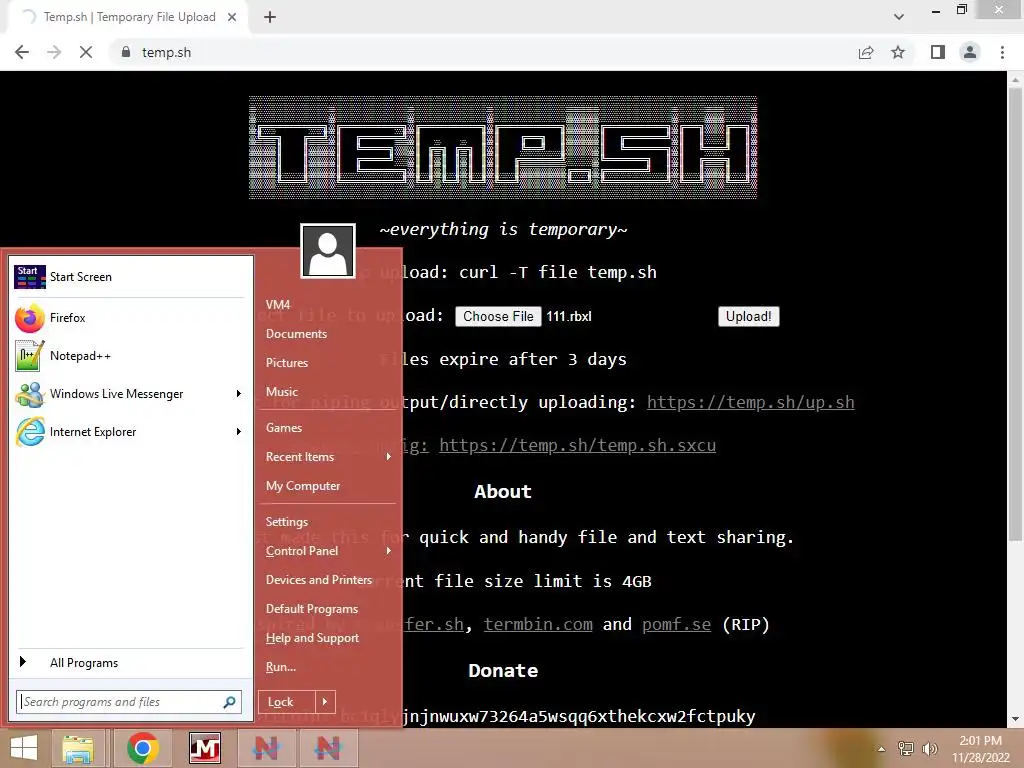This screenshot has height=768, width=1024.
Task: Follow the pomf.se link
Action: [677, 625]
